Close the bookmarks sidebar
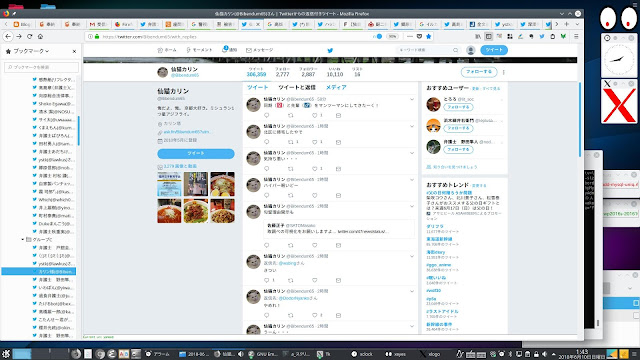This screenshot has height=360, width=640. [x=74, y=51]
